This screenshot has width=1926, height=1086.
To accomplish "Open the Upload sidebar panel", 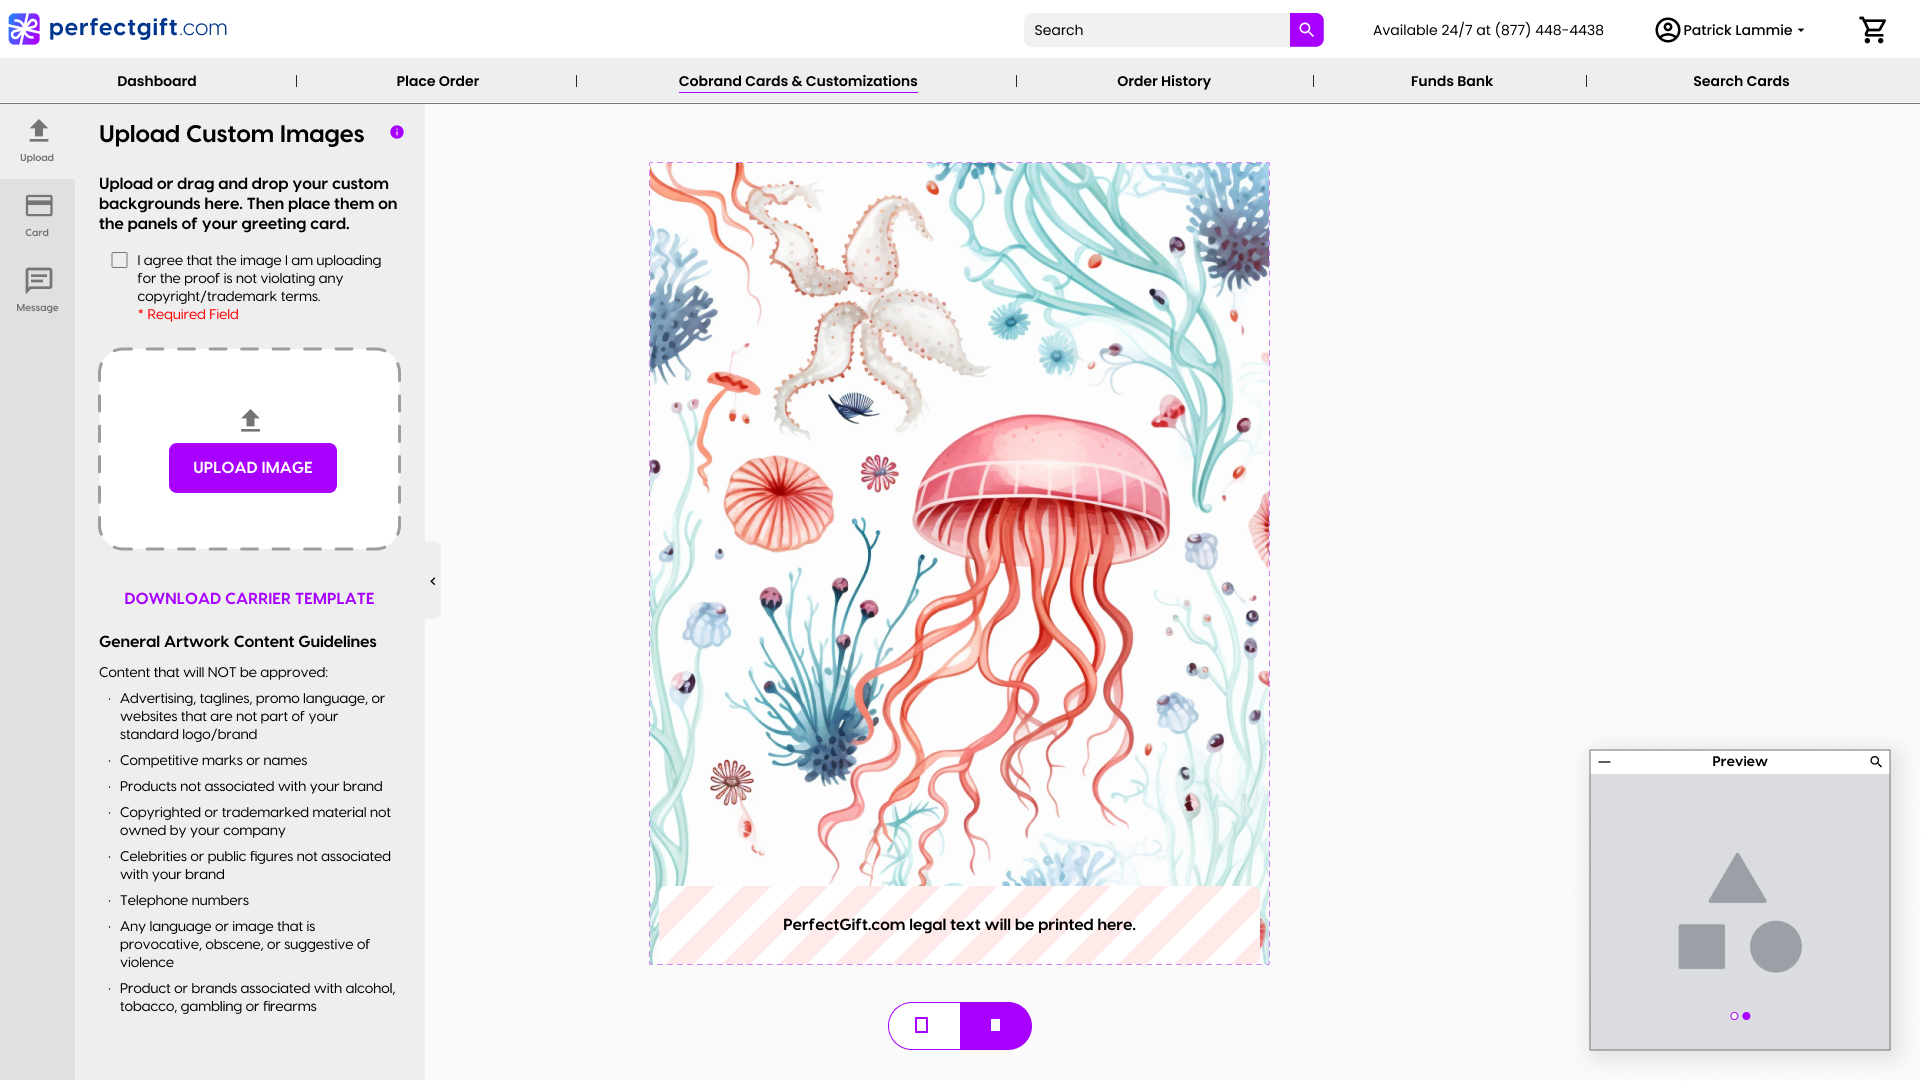I will (37, 141).
